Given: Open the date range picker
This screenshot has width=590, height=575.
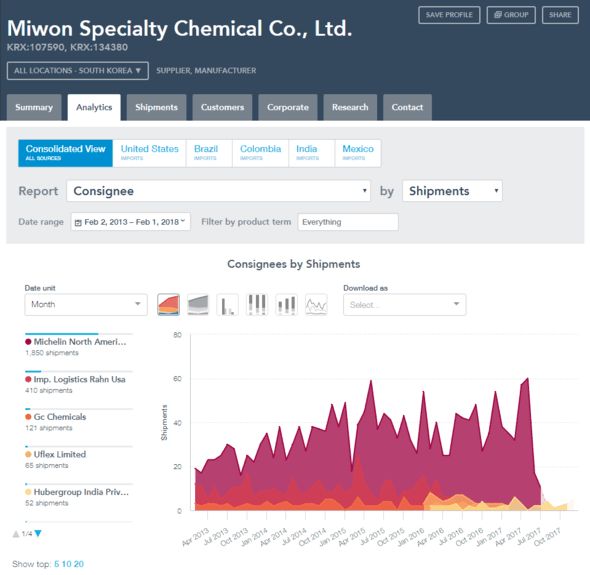Looking at the screenshot, I should tap(131, 222).
